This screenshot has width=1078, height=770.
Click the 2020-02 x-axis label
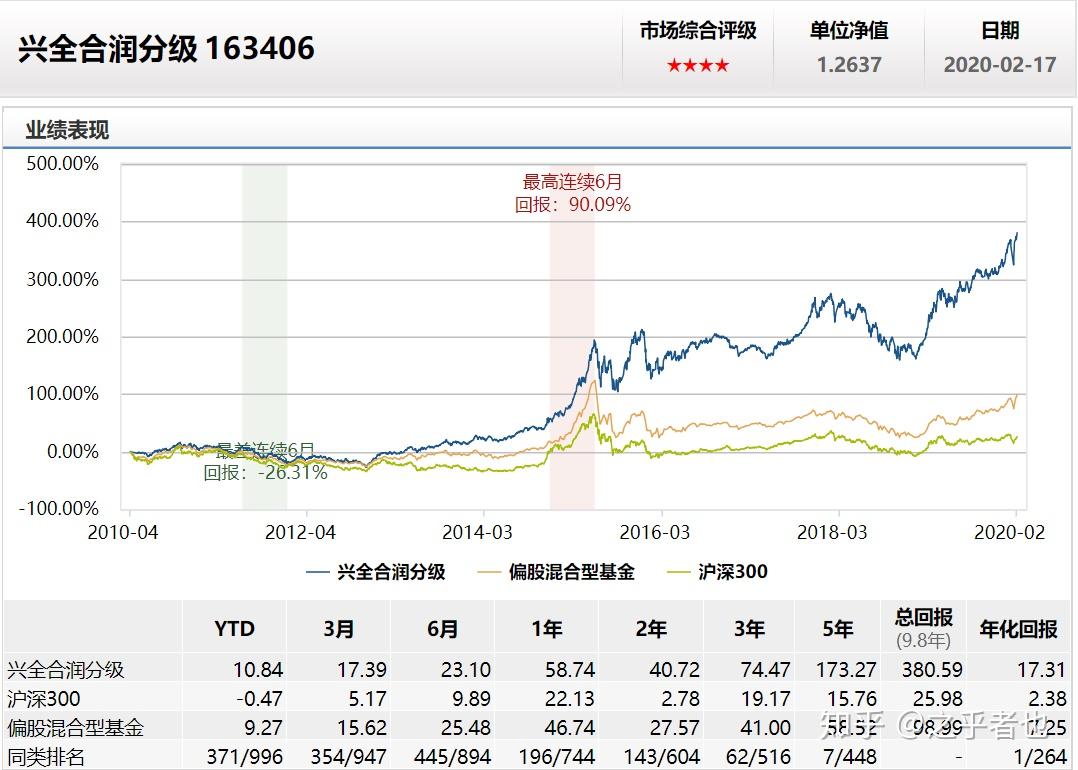tap(1009, 533)
